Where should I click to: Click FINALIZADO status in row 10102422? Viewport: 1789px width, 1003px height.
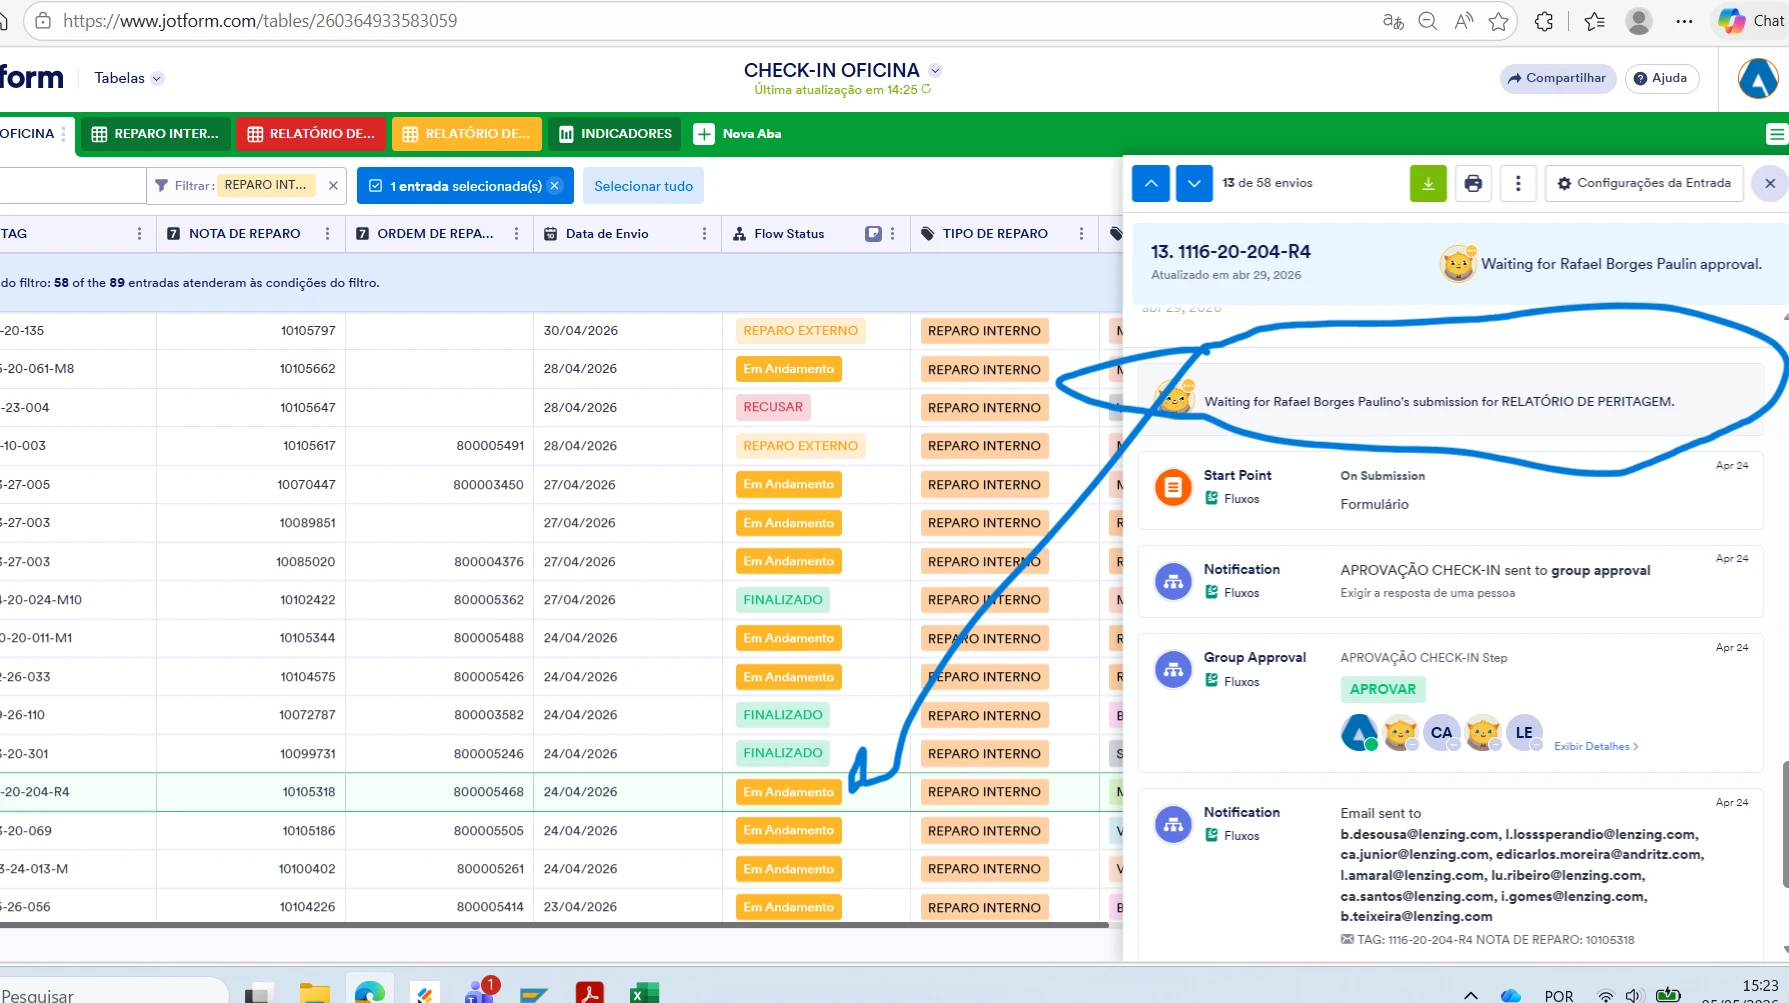(783, 600)
